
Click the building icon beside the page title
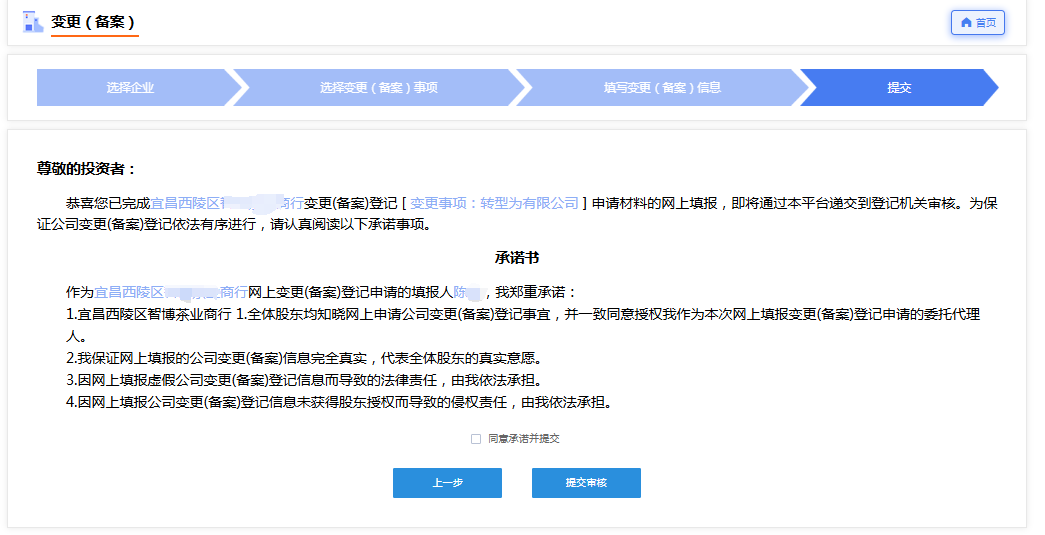pyautogui.click(x=34, y=22)
